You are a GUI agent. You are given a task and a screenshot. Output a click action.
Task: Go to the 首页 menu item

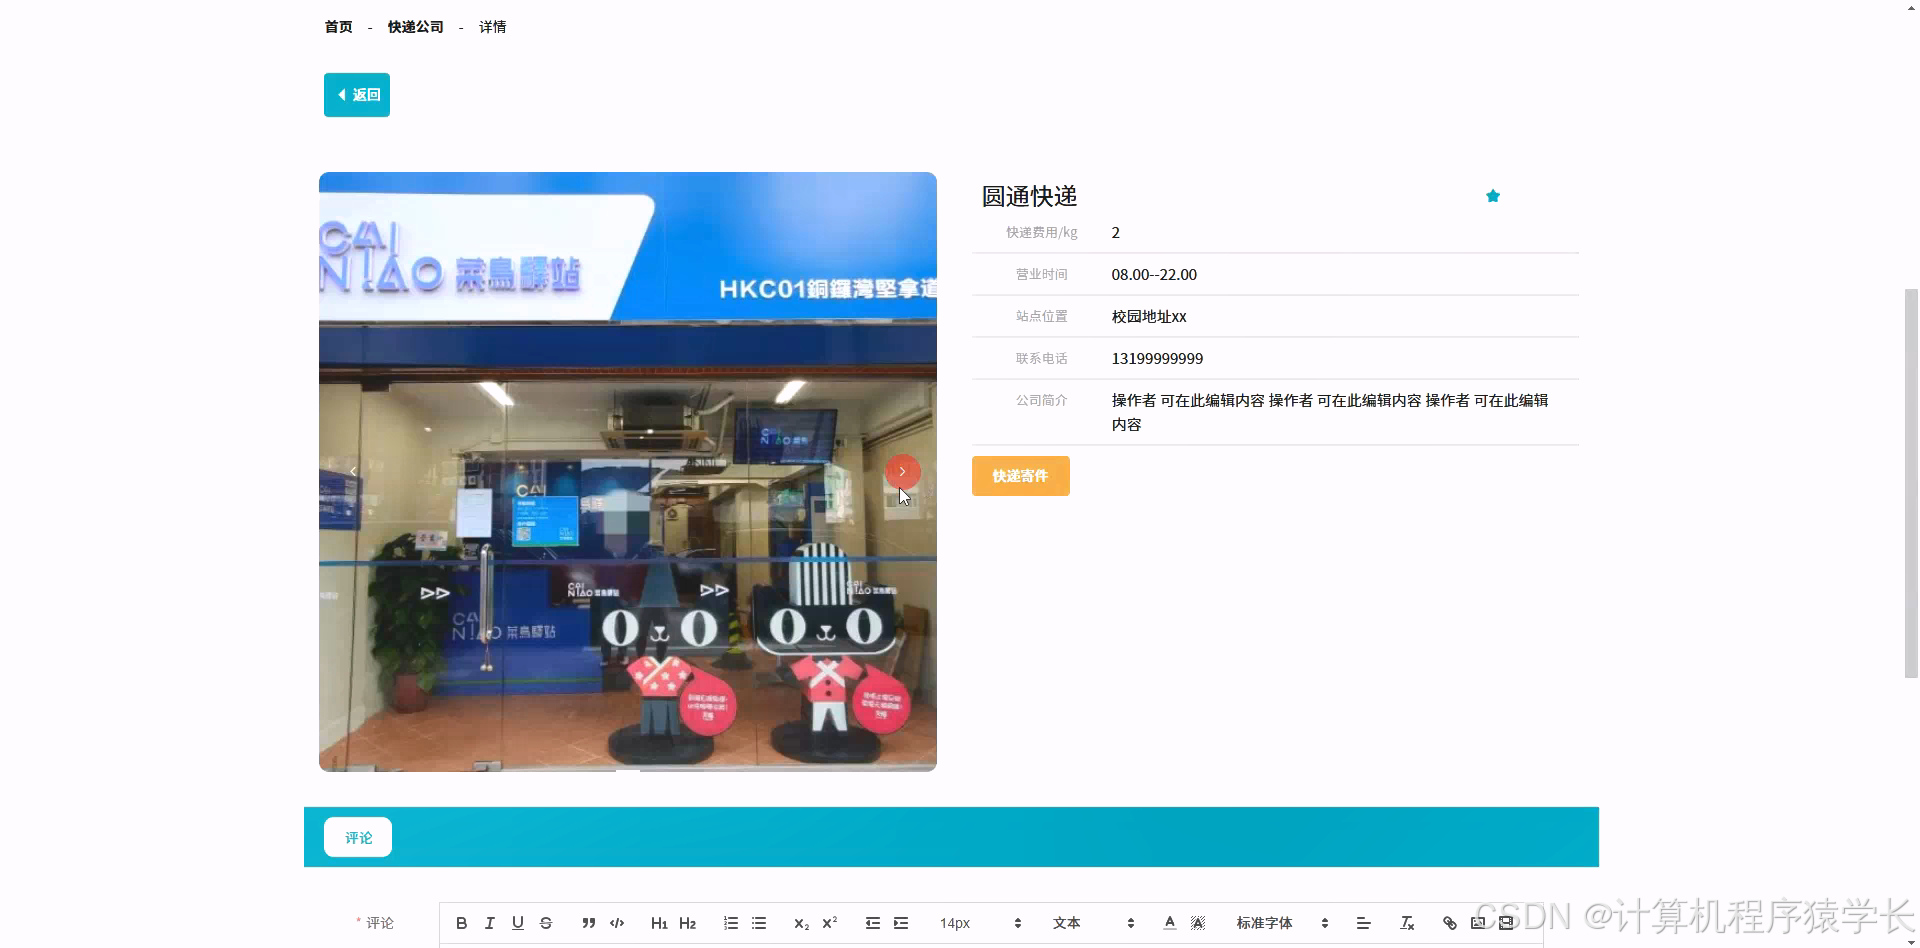[x=337, y=27]
